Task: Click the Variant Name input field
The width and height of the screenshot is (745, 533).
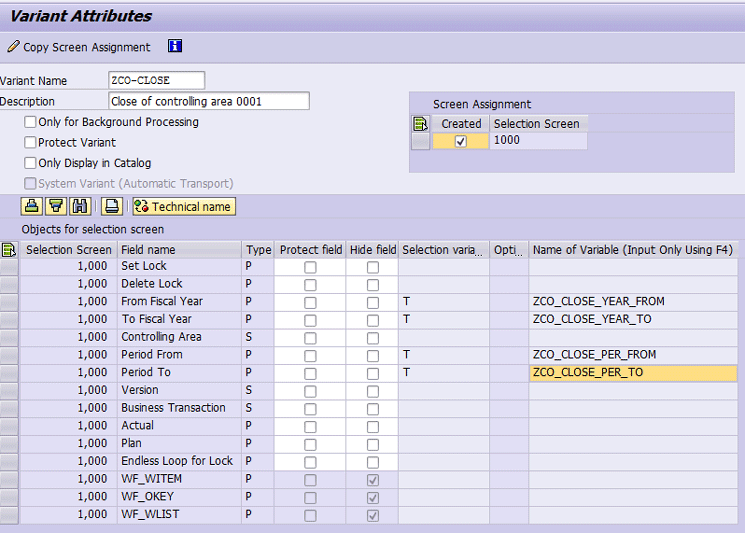Action: click(156, 81)
